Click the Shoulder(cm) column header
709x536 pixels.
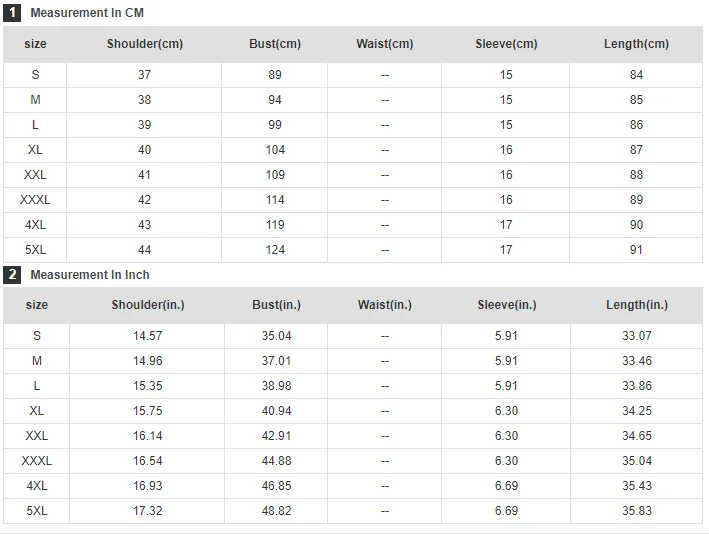(x=145, y=44)
